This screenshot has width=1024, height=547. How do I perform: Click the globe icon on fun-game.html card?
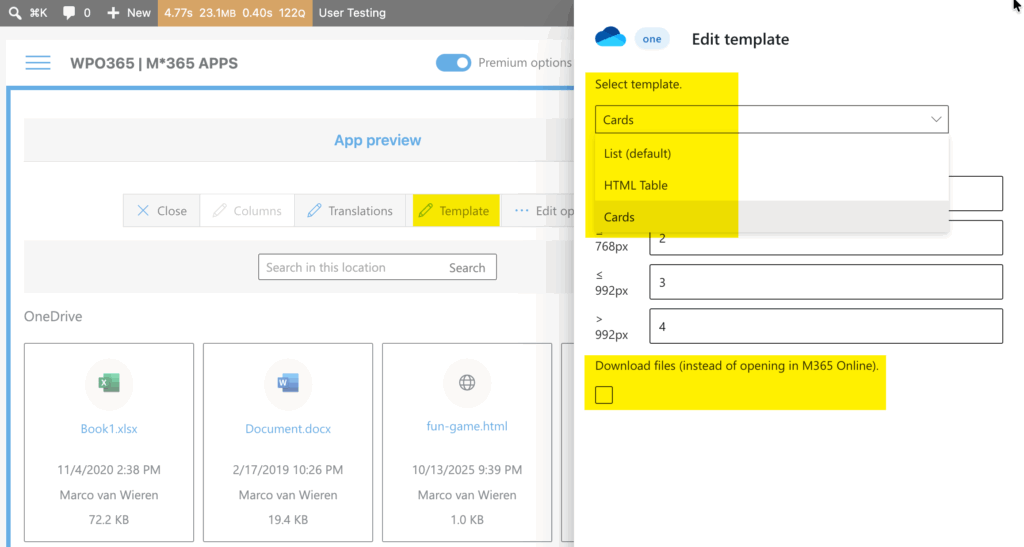click(467, 383)
